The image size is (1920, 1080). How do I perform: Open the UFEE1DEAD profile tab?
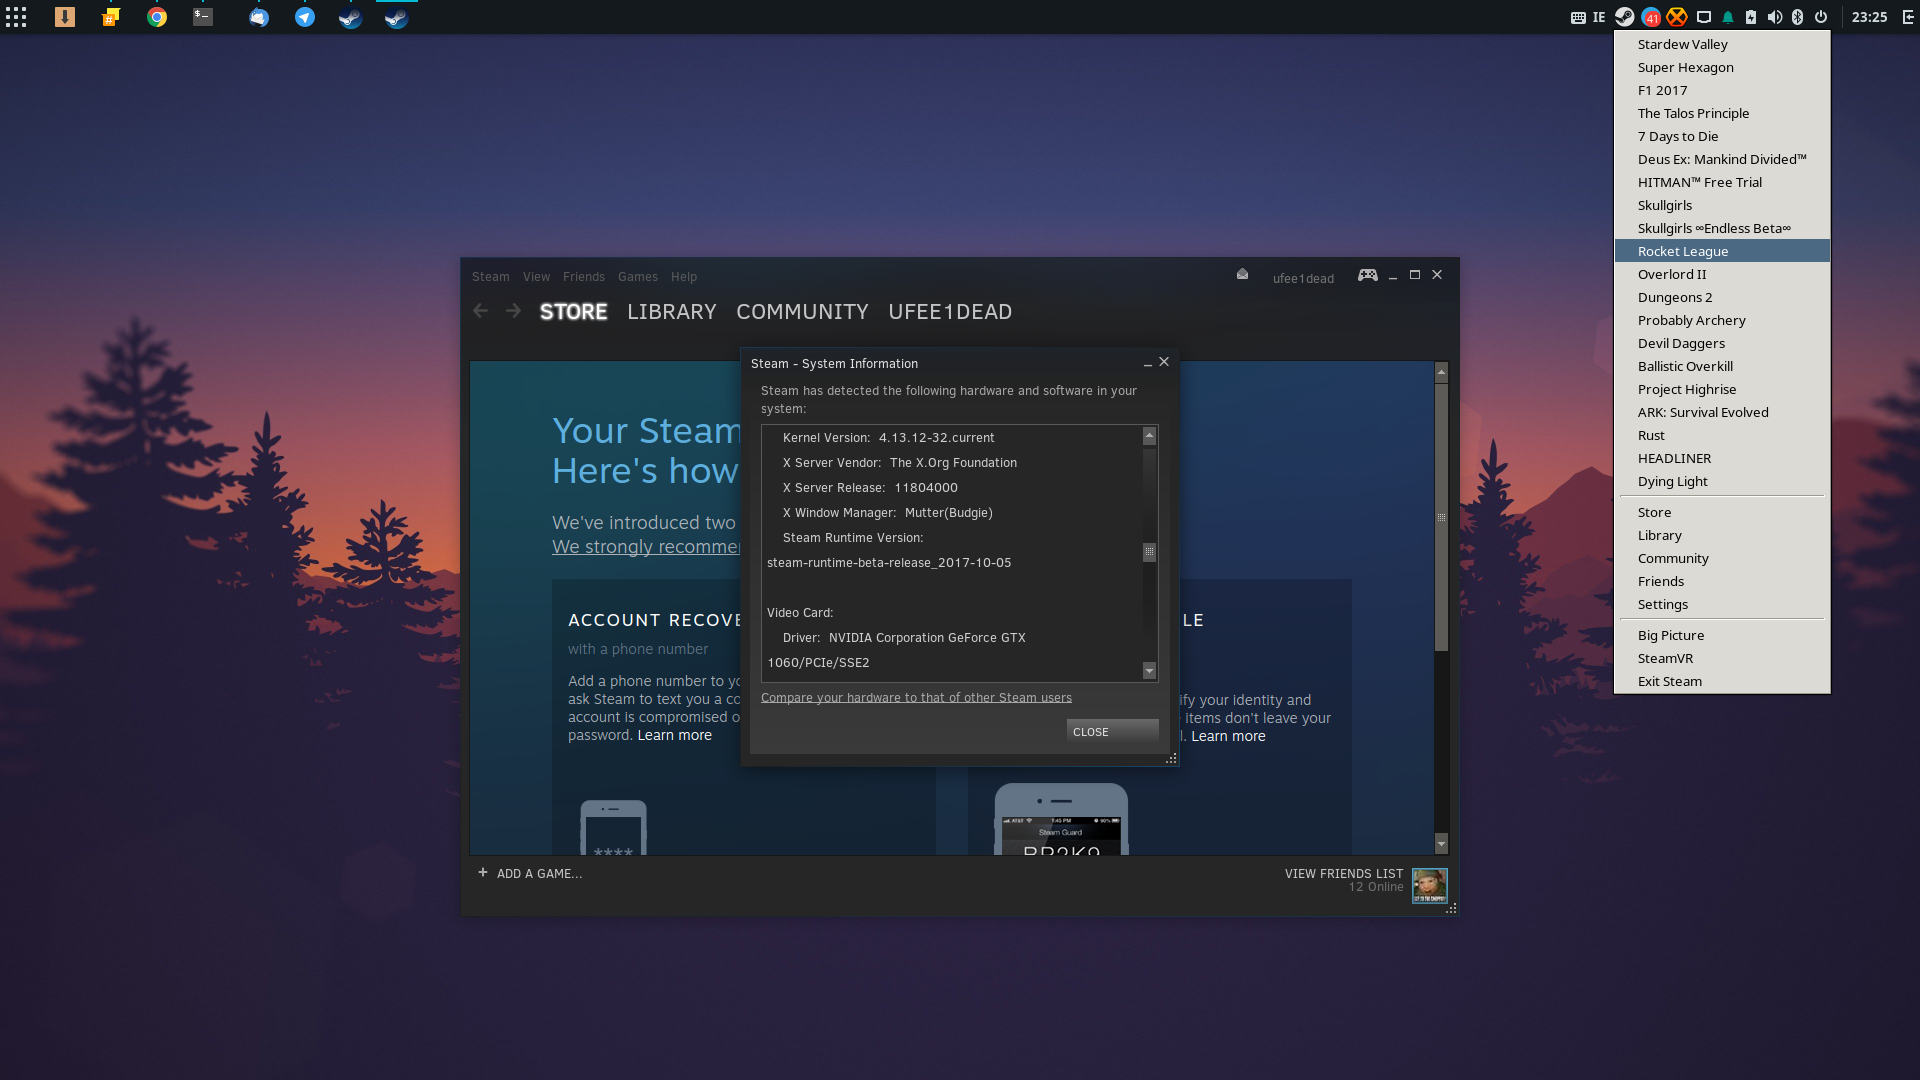click(950, 312)
